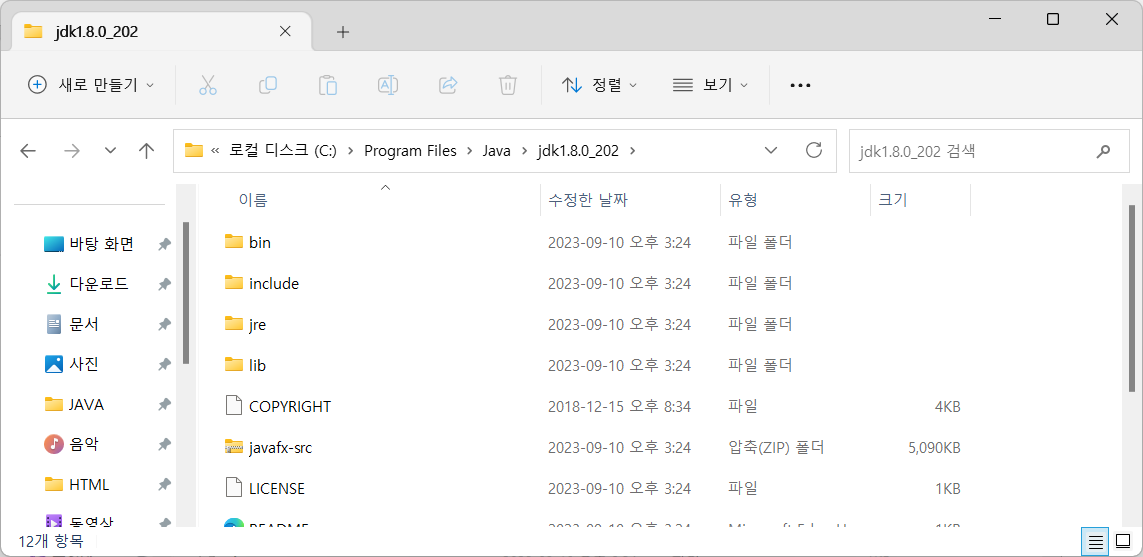Expand chevron after Java in path

click(525, 151)
